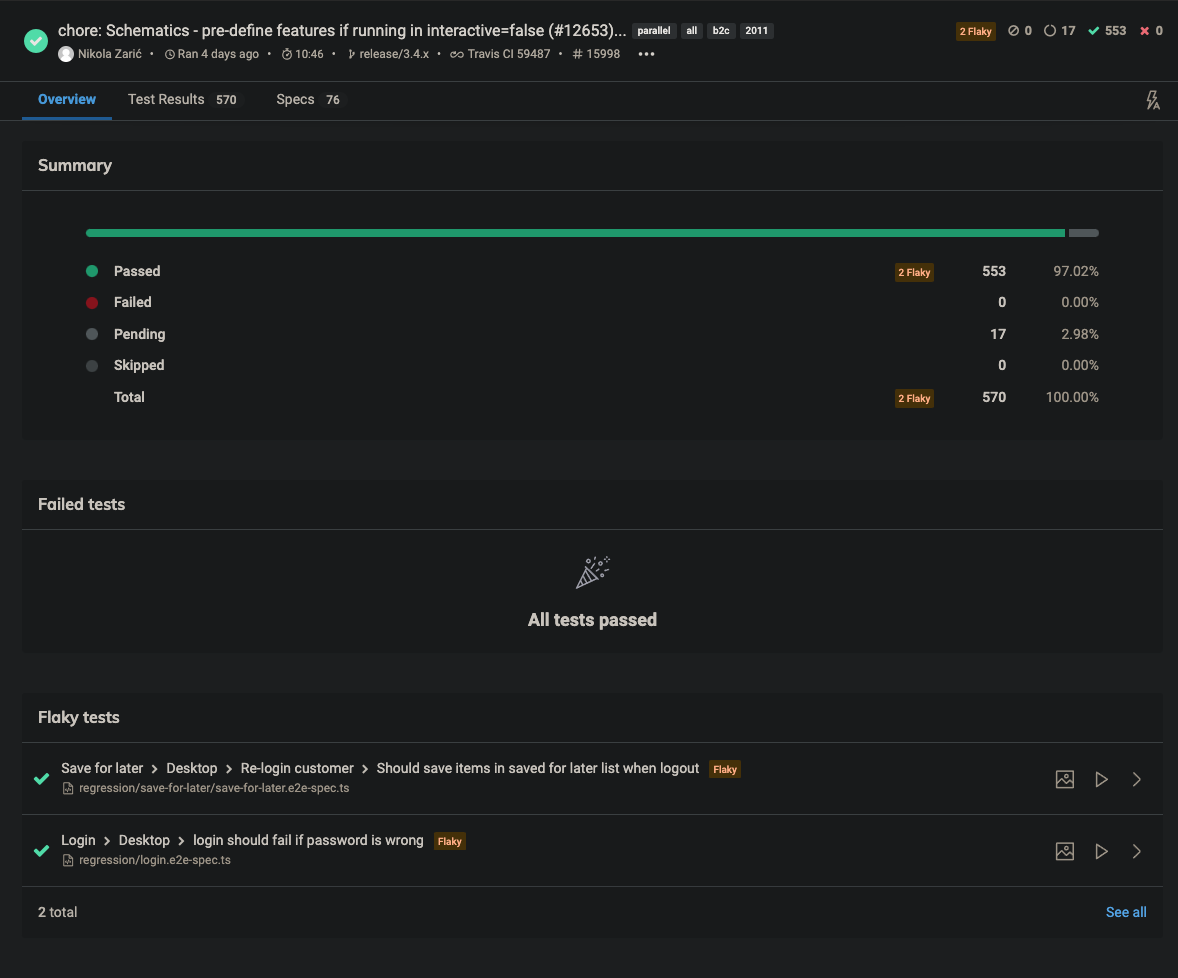1178x978 pixels.
Task: Click the Pending count 17 in summary
Action: 998,334
